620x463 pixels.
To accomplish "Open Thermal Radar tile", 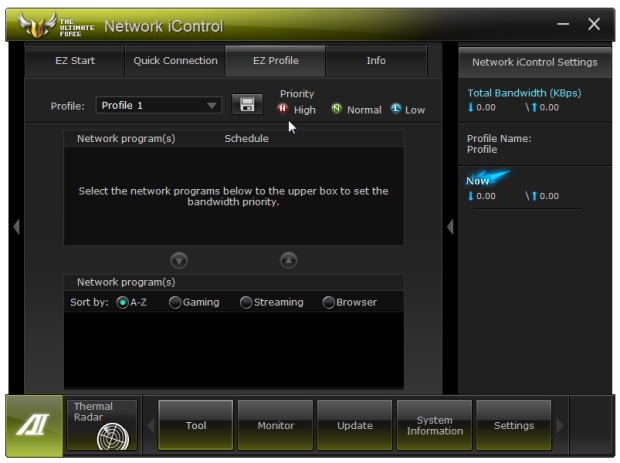I will coord(102,425).
